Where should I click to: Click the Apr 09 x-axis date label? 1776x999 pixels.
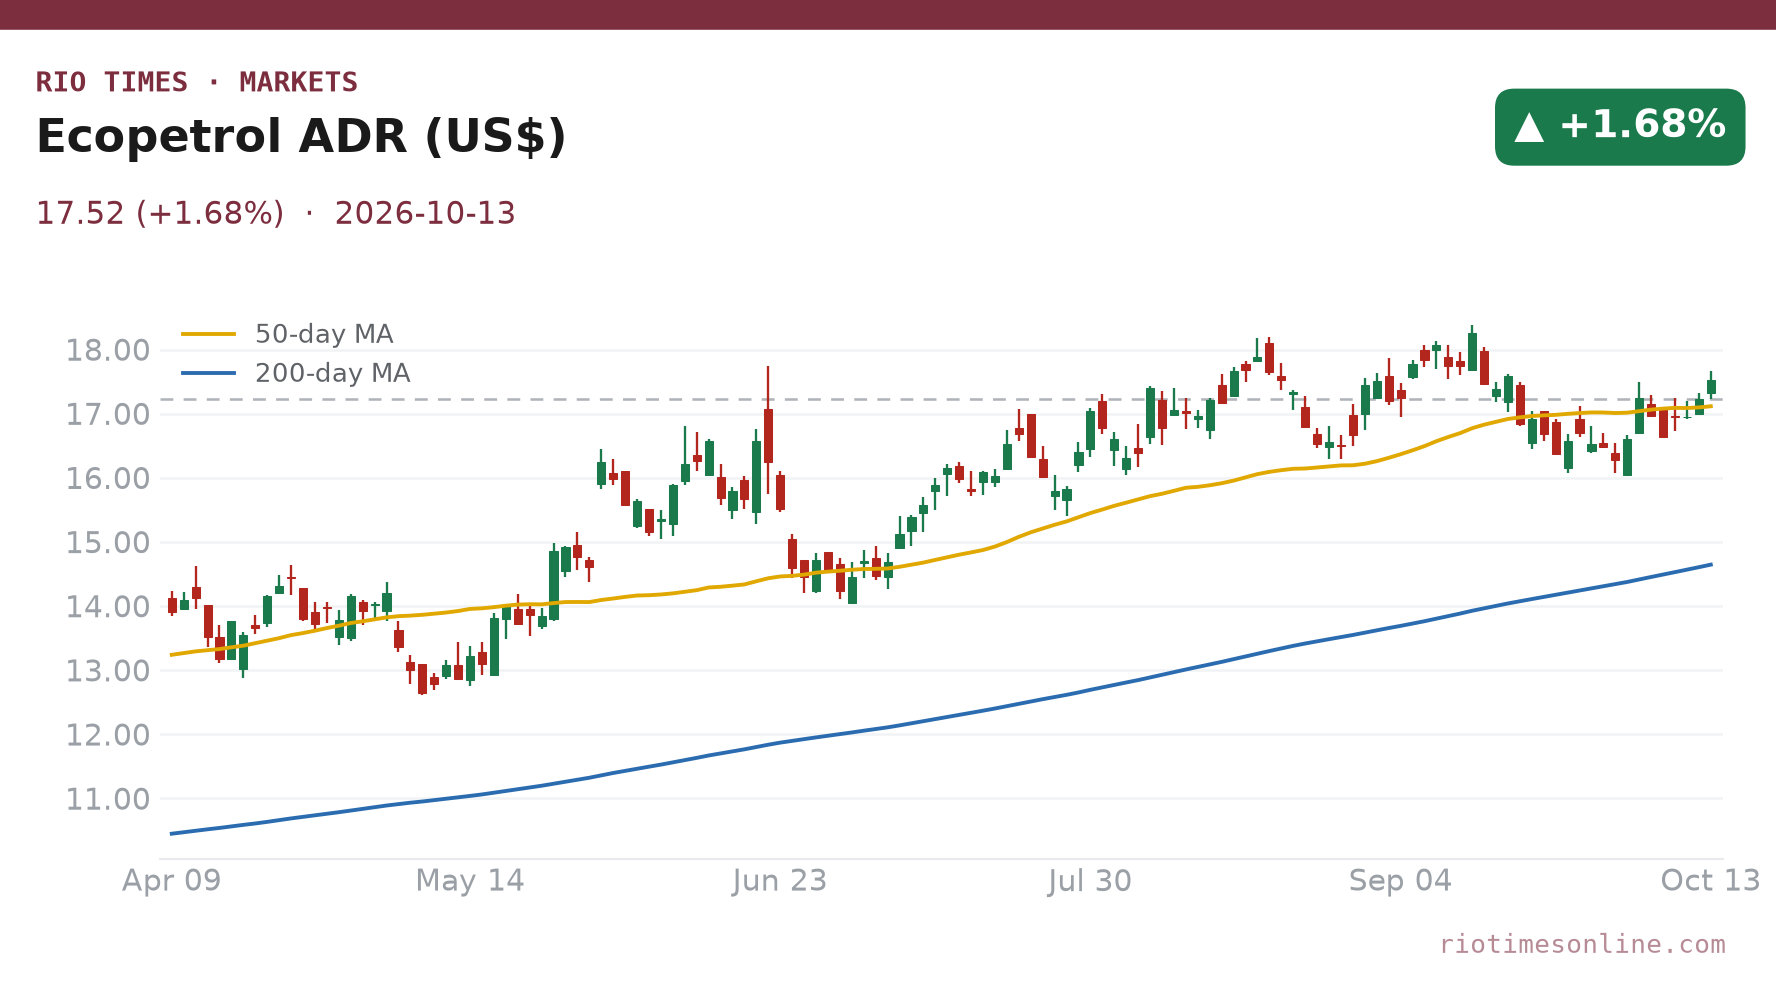tap(171, 881)
